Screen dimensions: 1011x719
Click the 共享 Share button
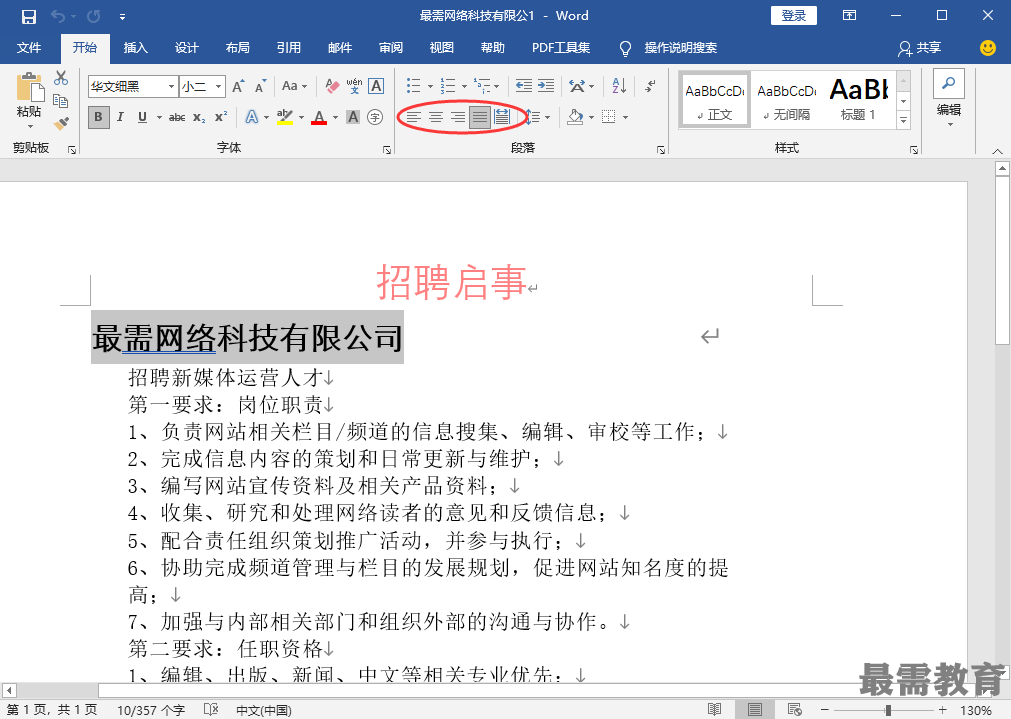tap(920, 48)
